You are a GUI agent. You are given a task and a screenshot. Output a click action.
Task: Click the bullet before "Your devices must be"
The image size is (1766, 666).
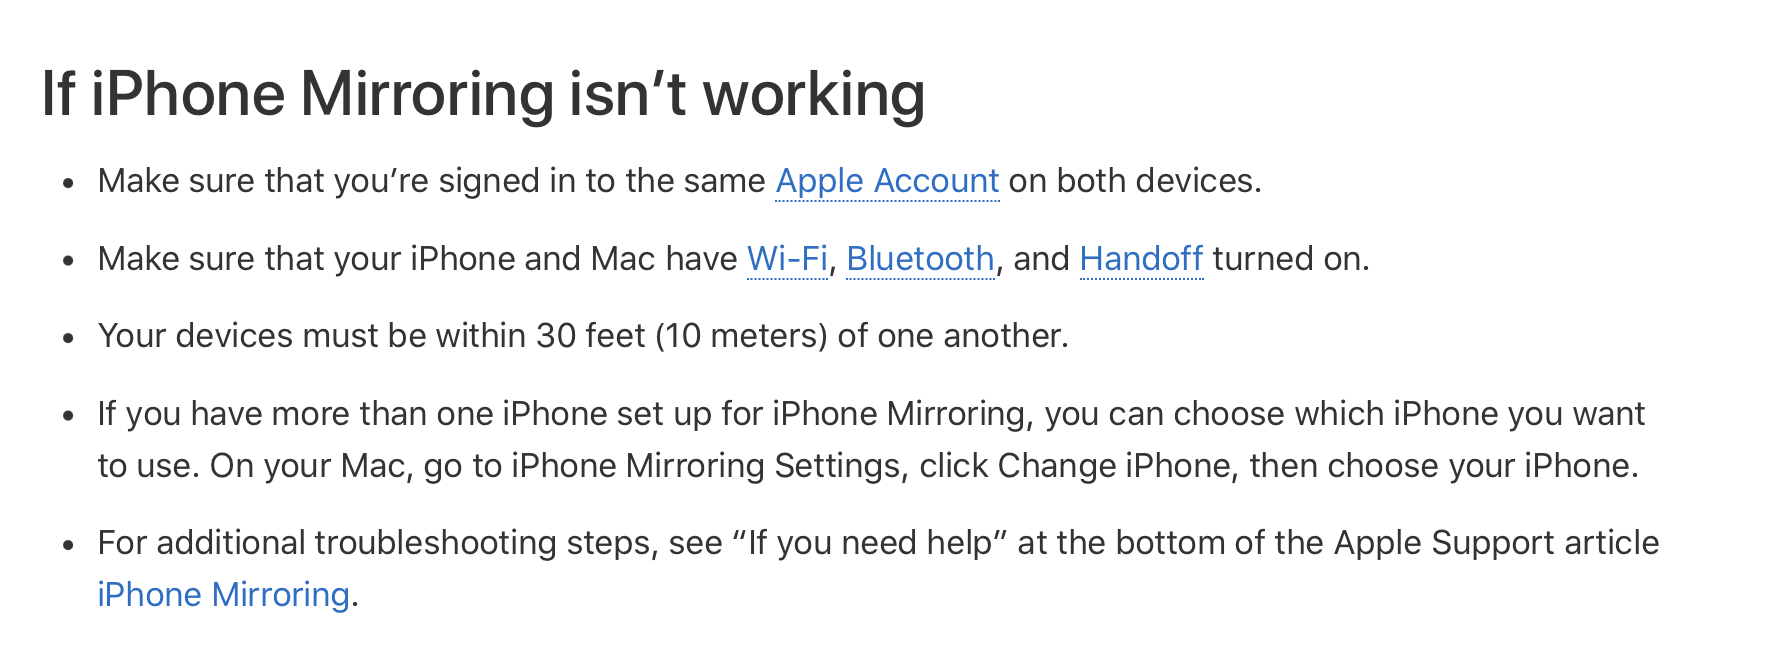coord(68,338)
